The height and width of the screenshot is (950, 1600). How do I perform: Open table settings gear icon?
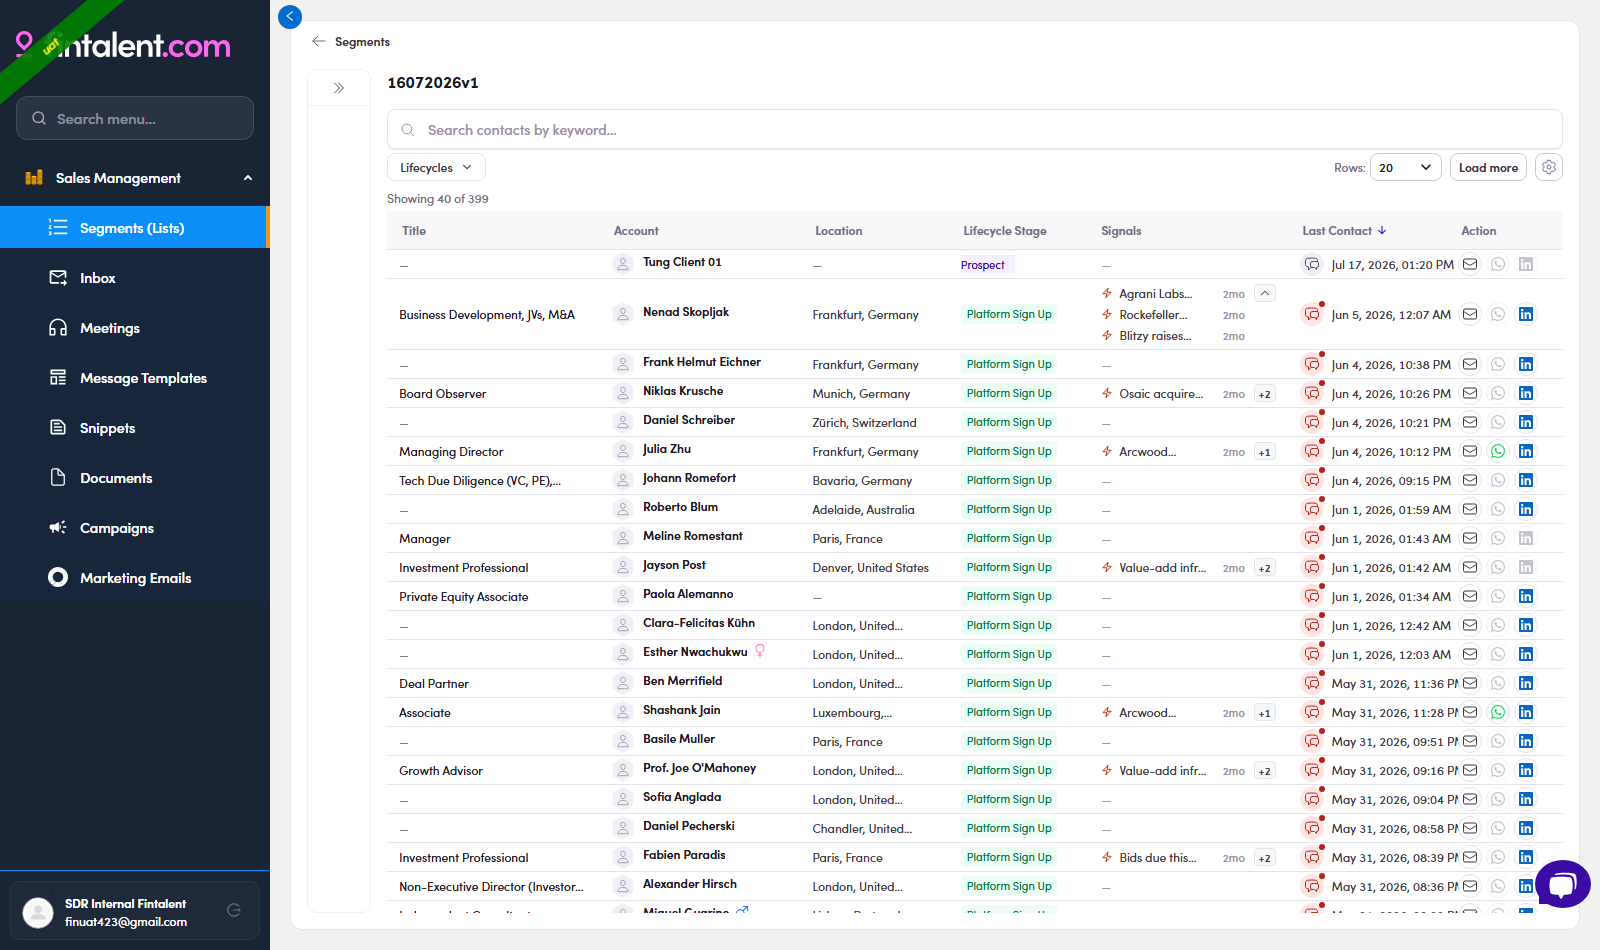[1549, 167]
